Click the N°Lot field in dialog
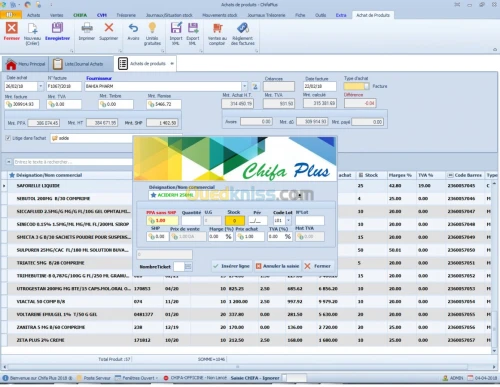The width and height of the screenshot is (500, 387). pyautogui.click(x=310, y=220)
